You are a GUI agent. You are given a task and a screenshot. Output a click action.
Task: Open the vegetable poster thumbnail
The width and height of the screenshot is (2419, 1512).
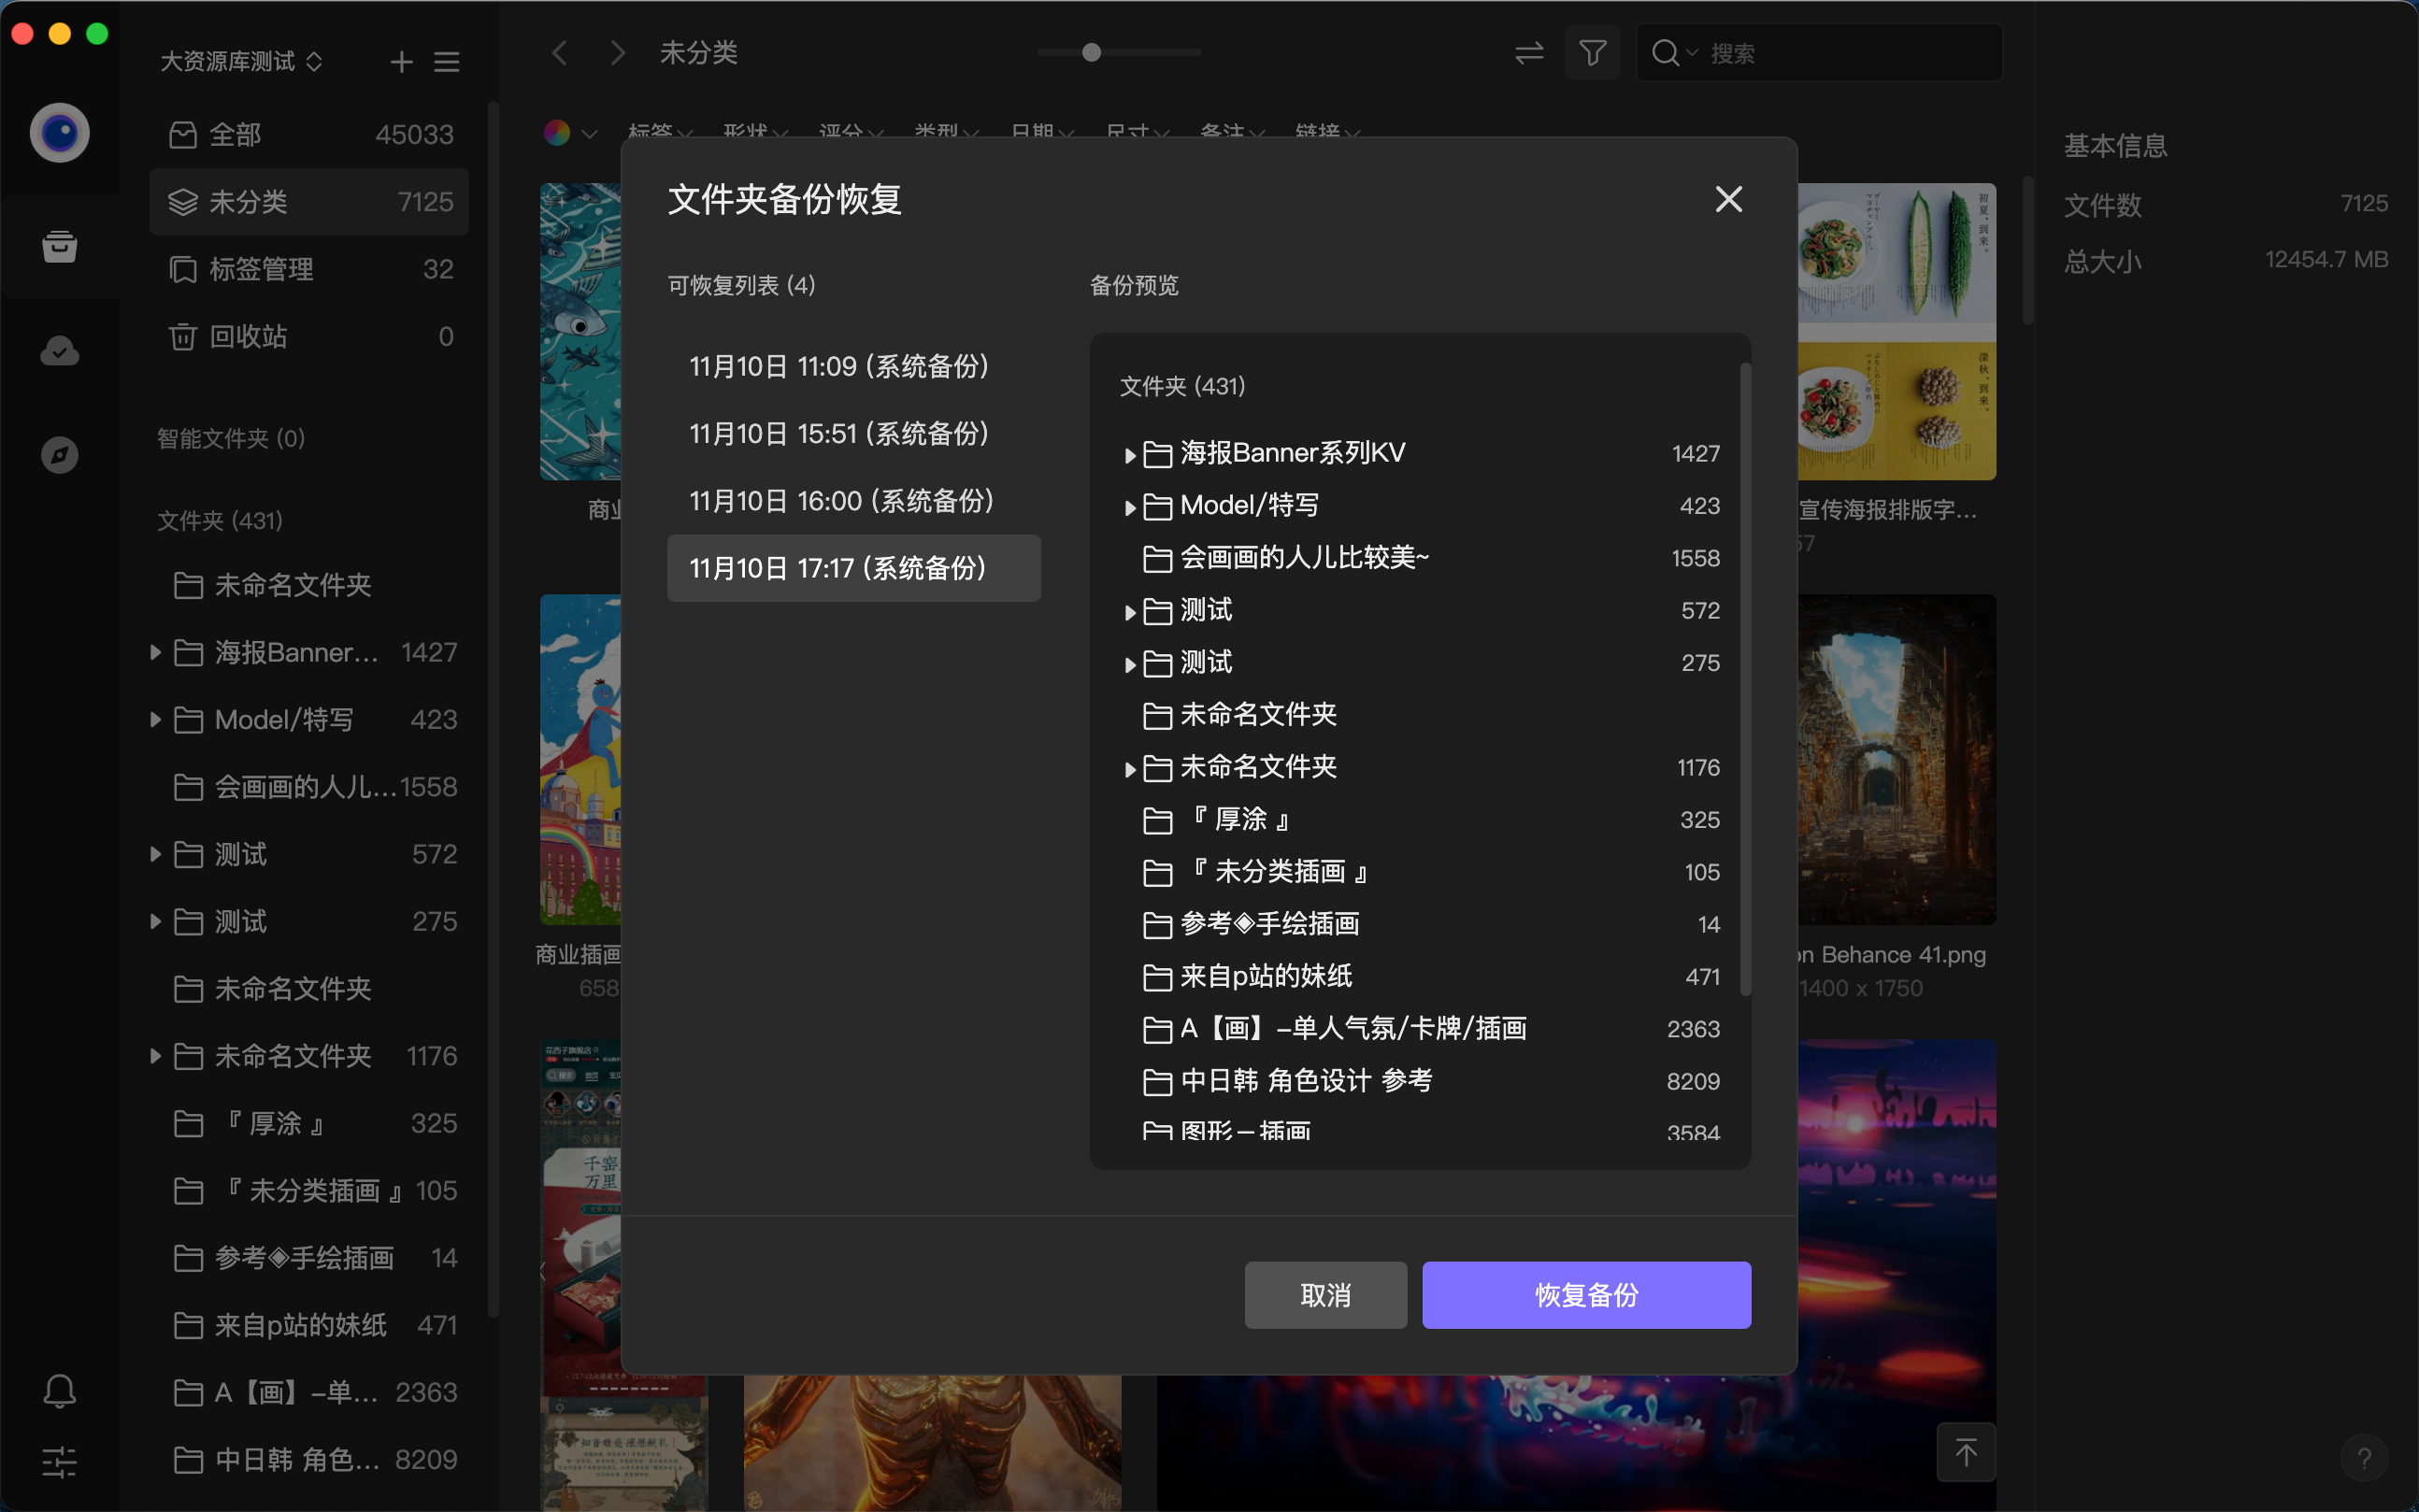(x=1896, y=332)
